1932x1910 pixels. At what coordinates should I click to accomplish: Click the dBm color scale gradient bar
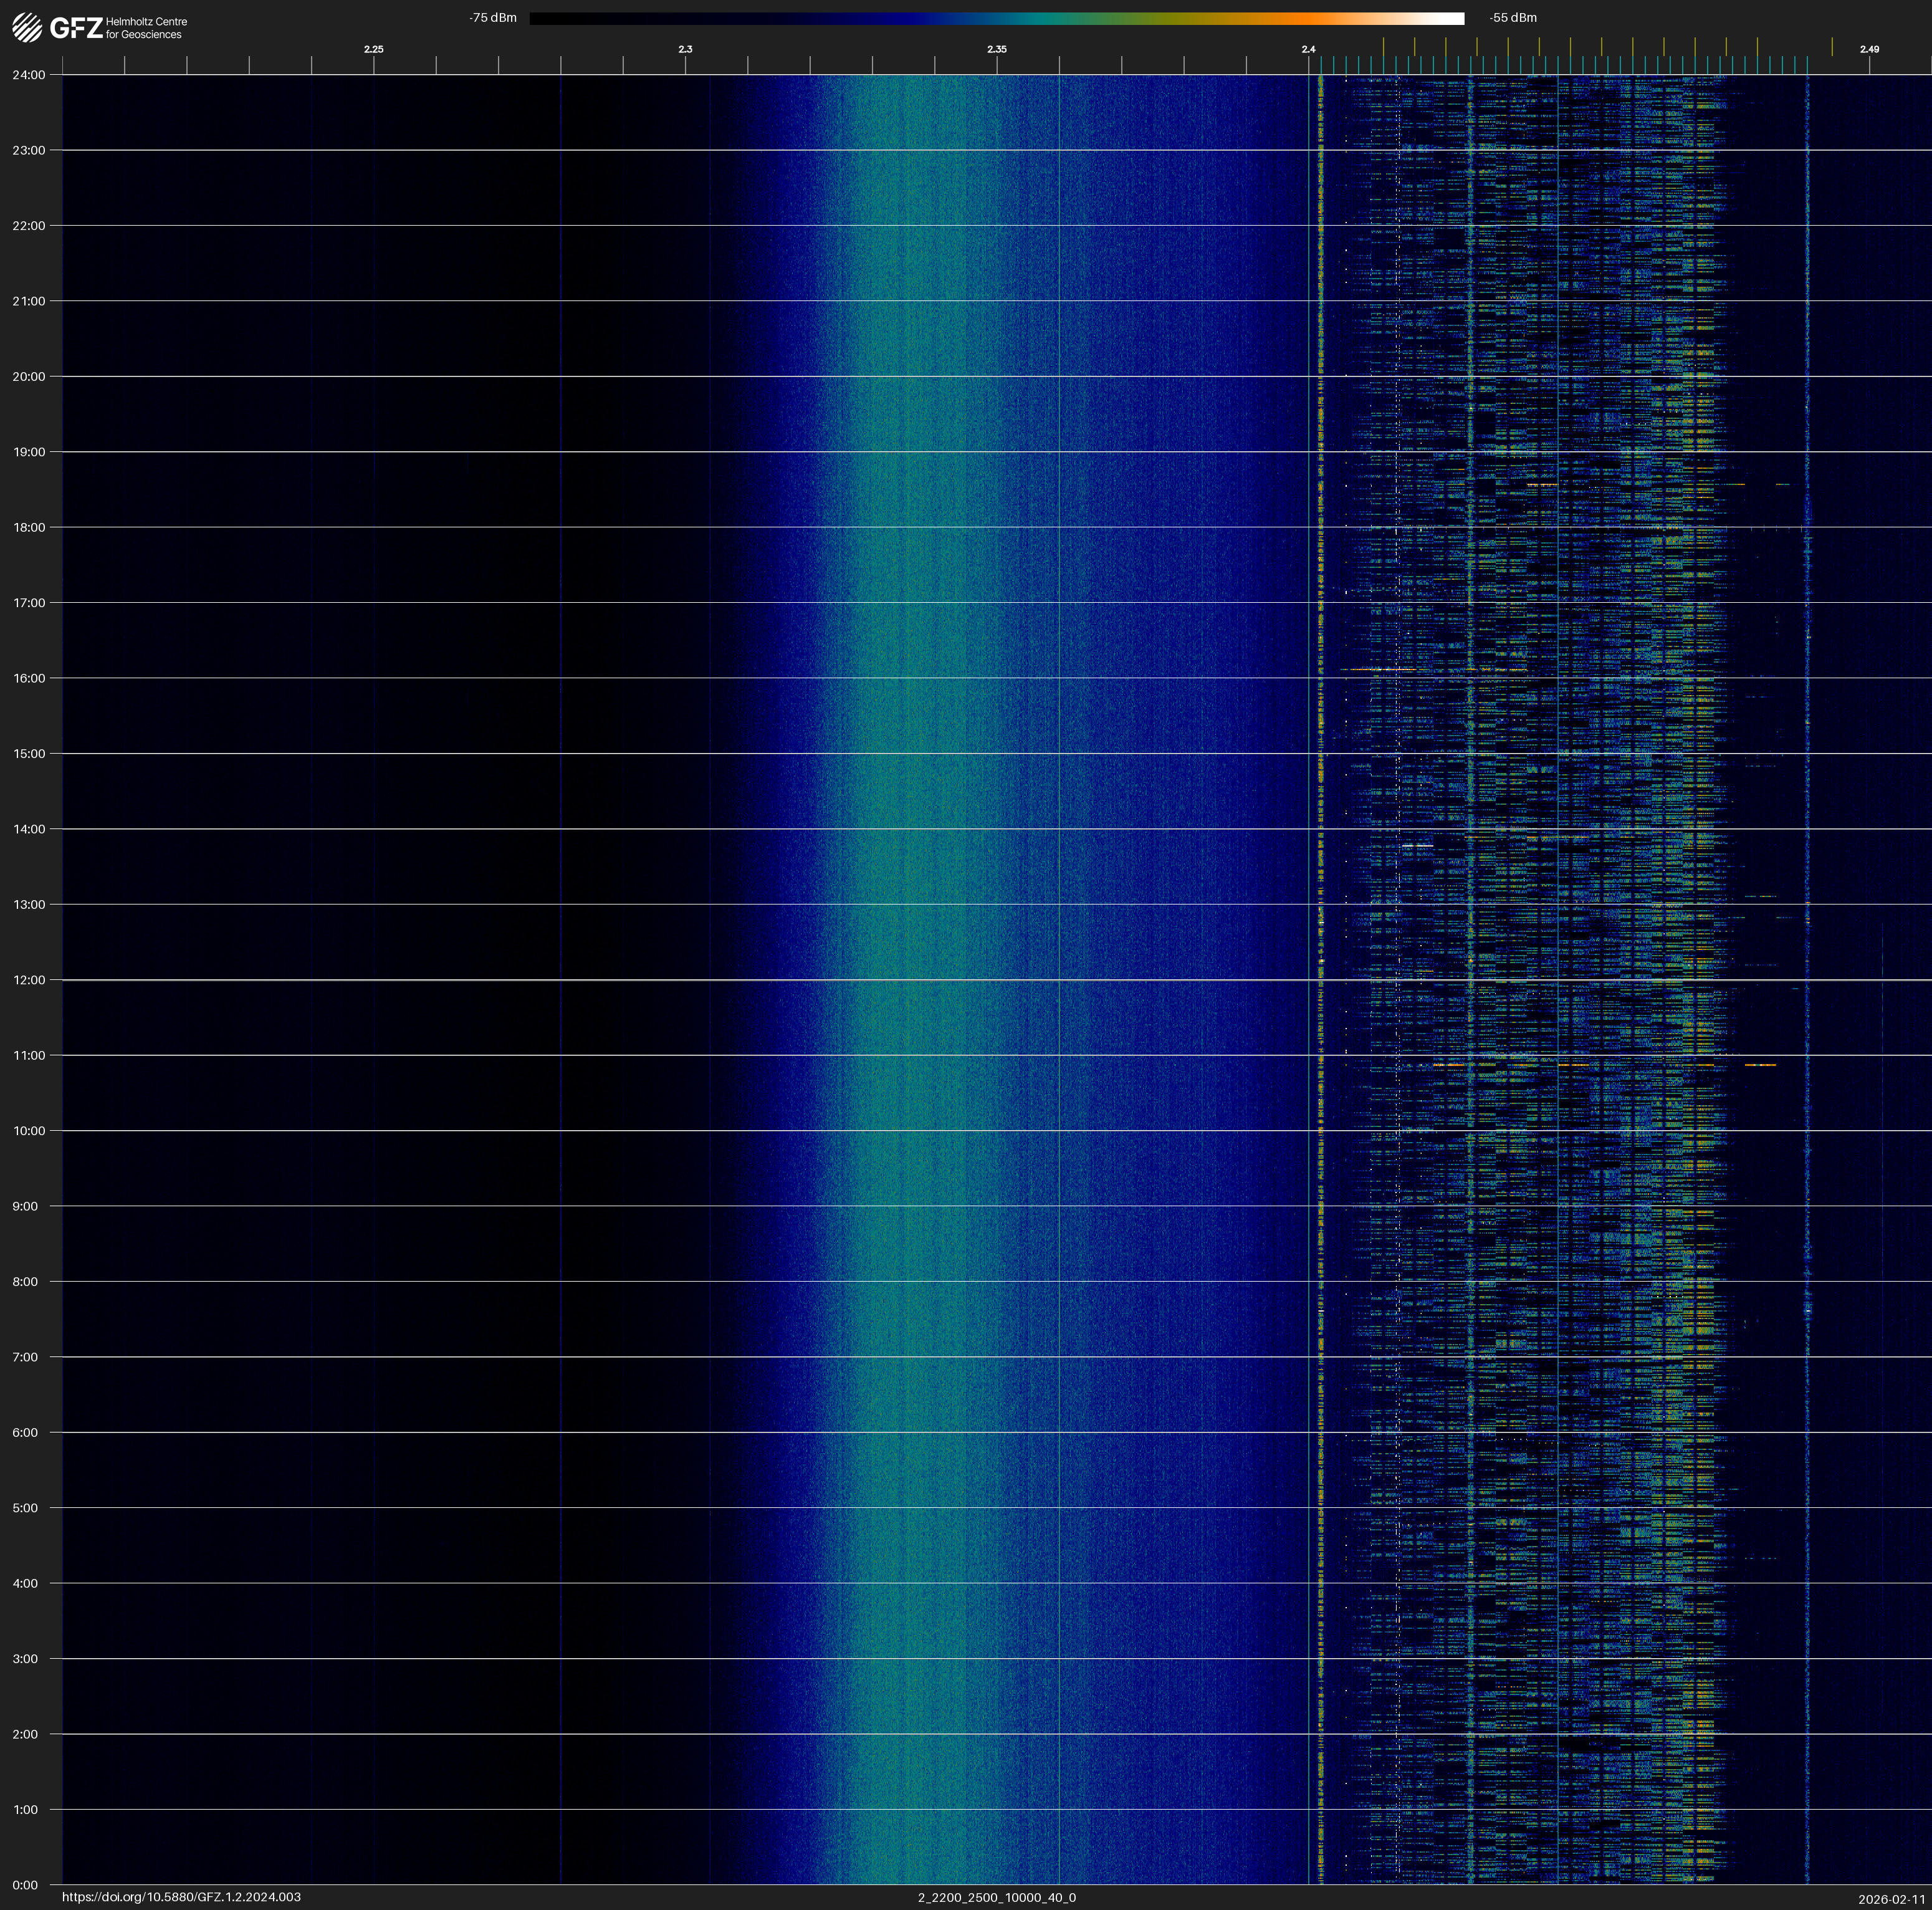coord(996,18)
